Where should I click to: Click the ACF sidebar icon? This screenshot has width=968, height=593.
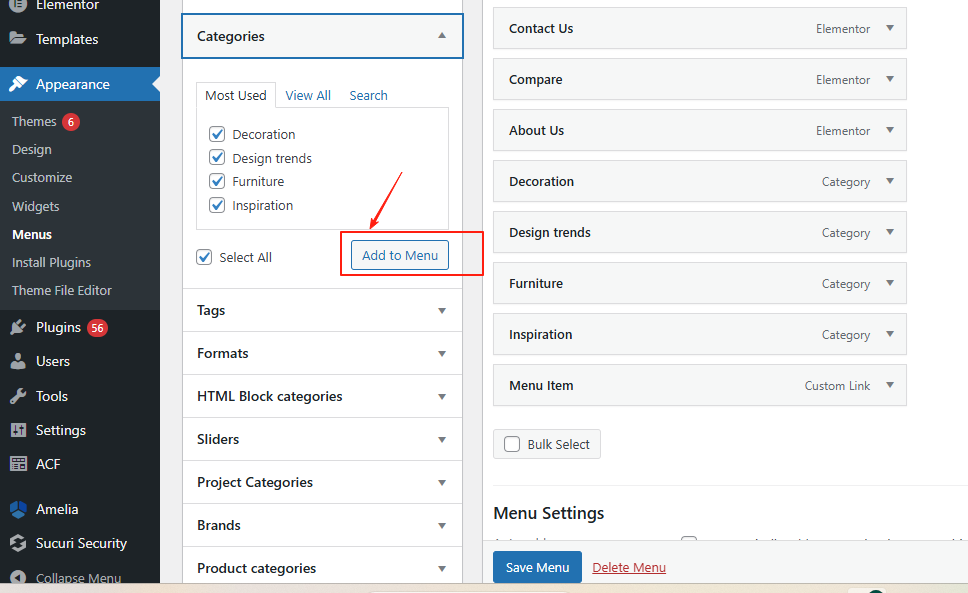[18, 464]
